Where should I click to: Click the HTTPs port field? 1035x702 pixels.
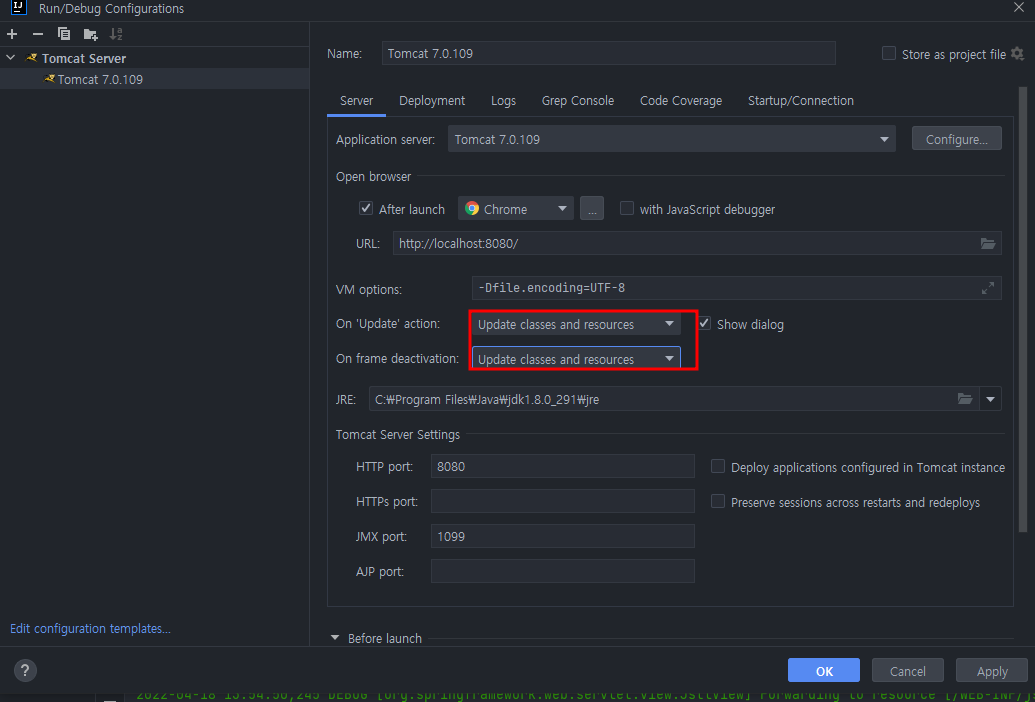click(562, 501)
